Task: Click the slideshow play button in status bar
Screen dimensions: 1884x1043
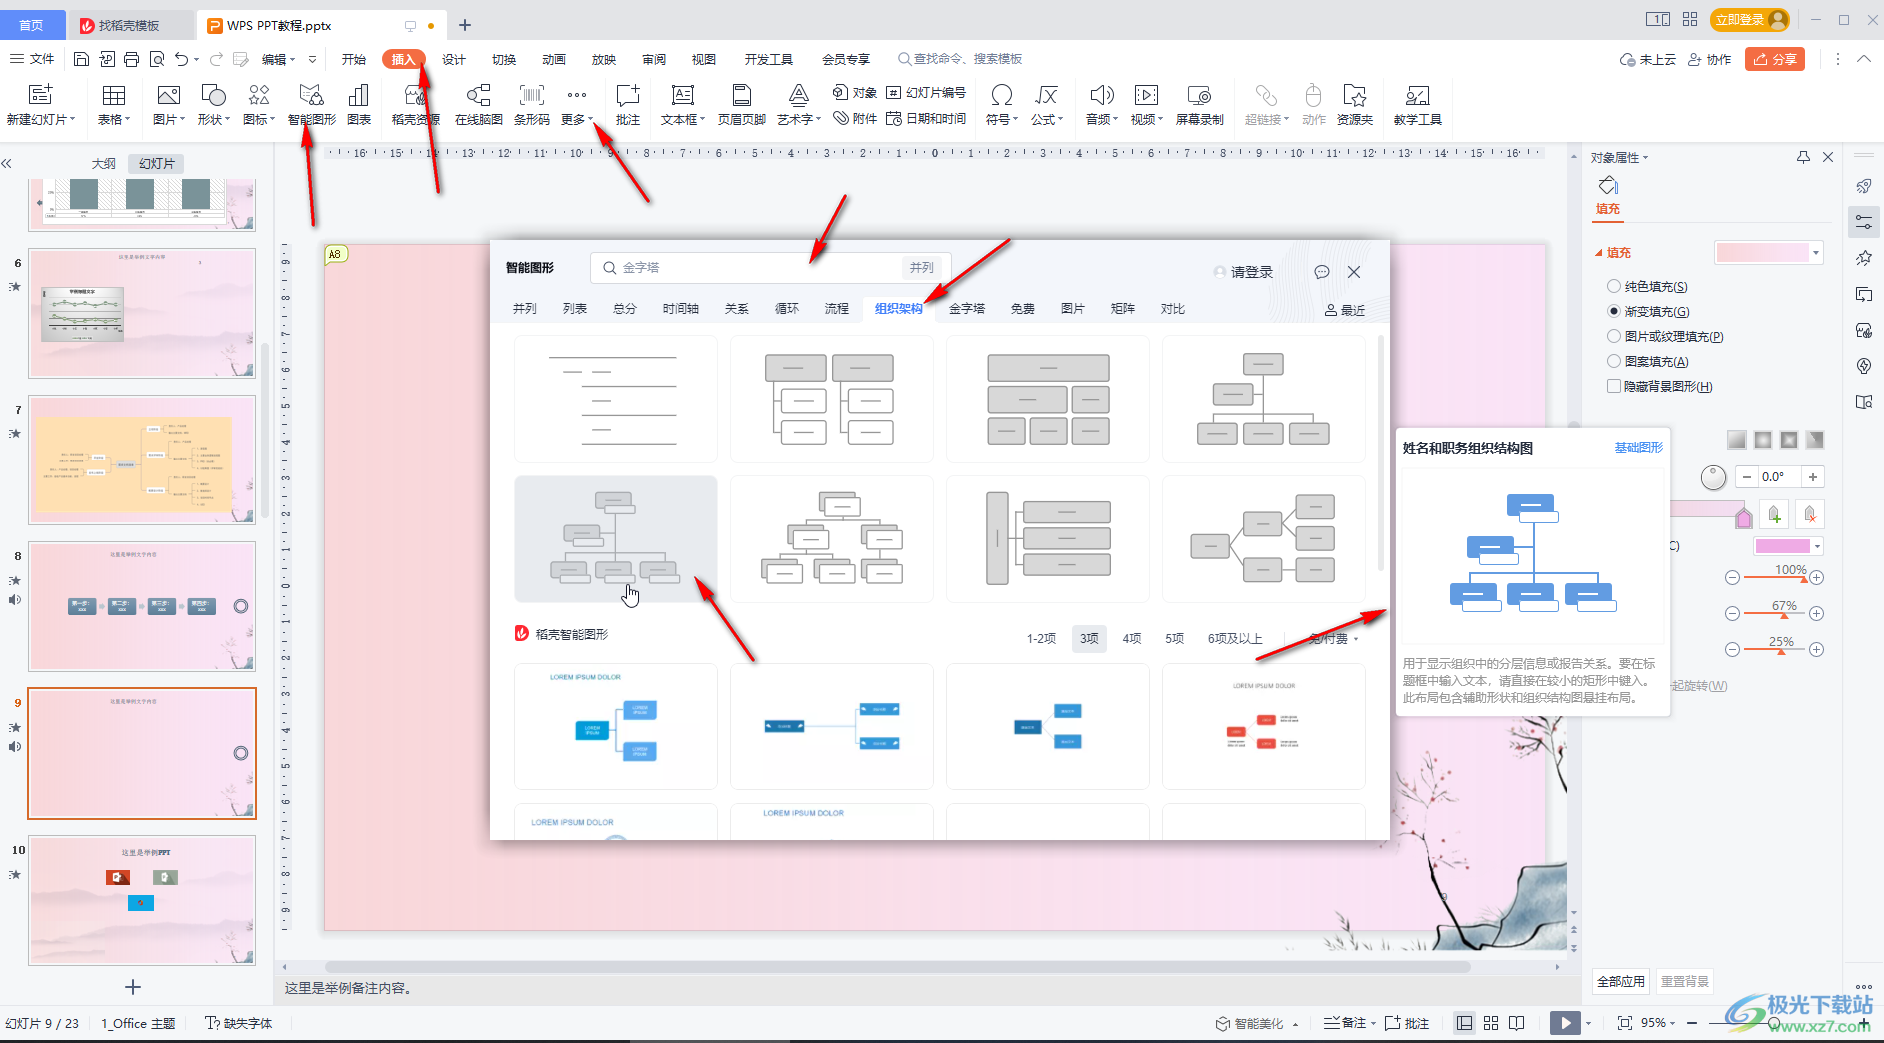Action: (1565, 1022)
